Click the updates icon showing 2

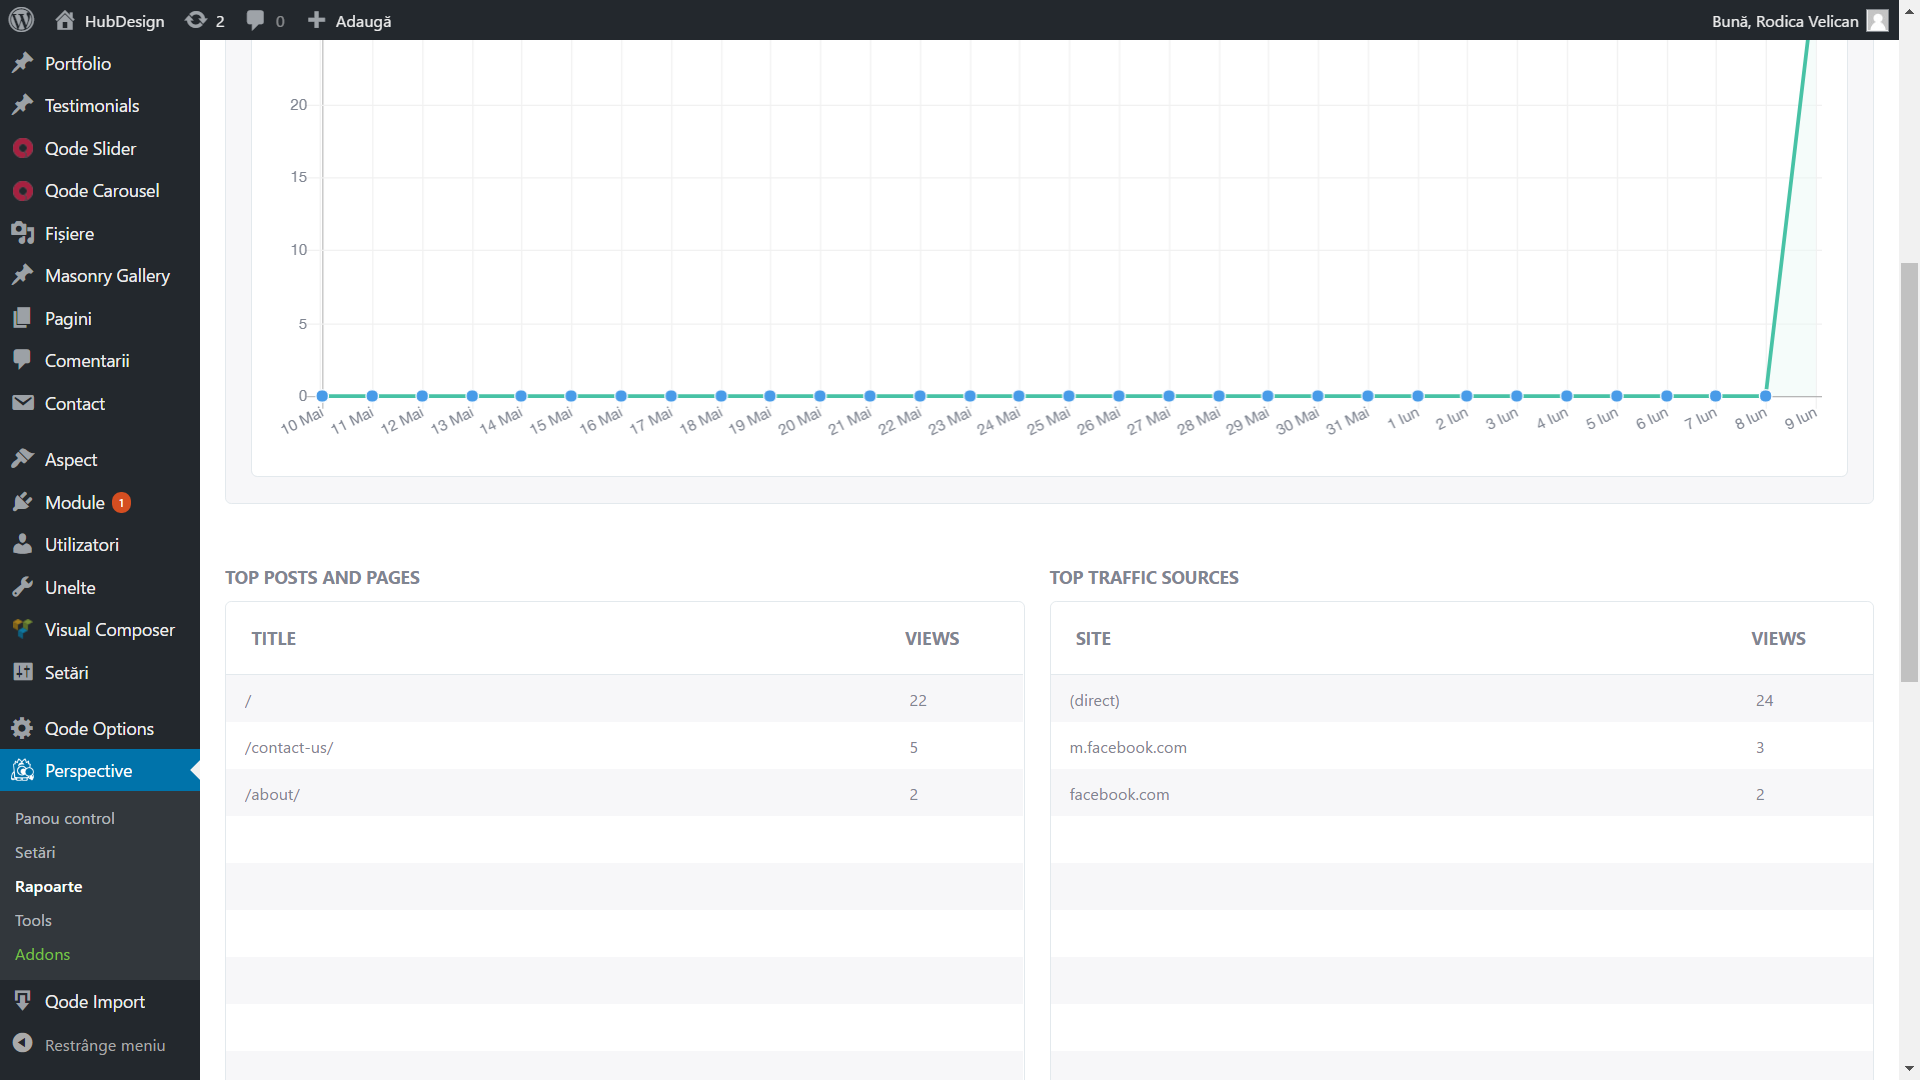pos(196,20)
